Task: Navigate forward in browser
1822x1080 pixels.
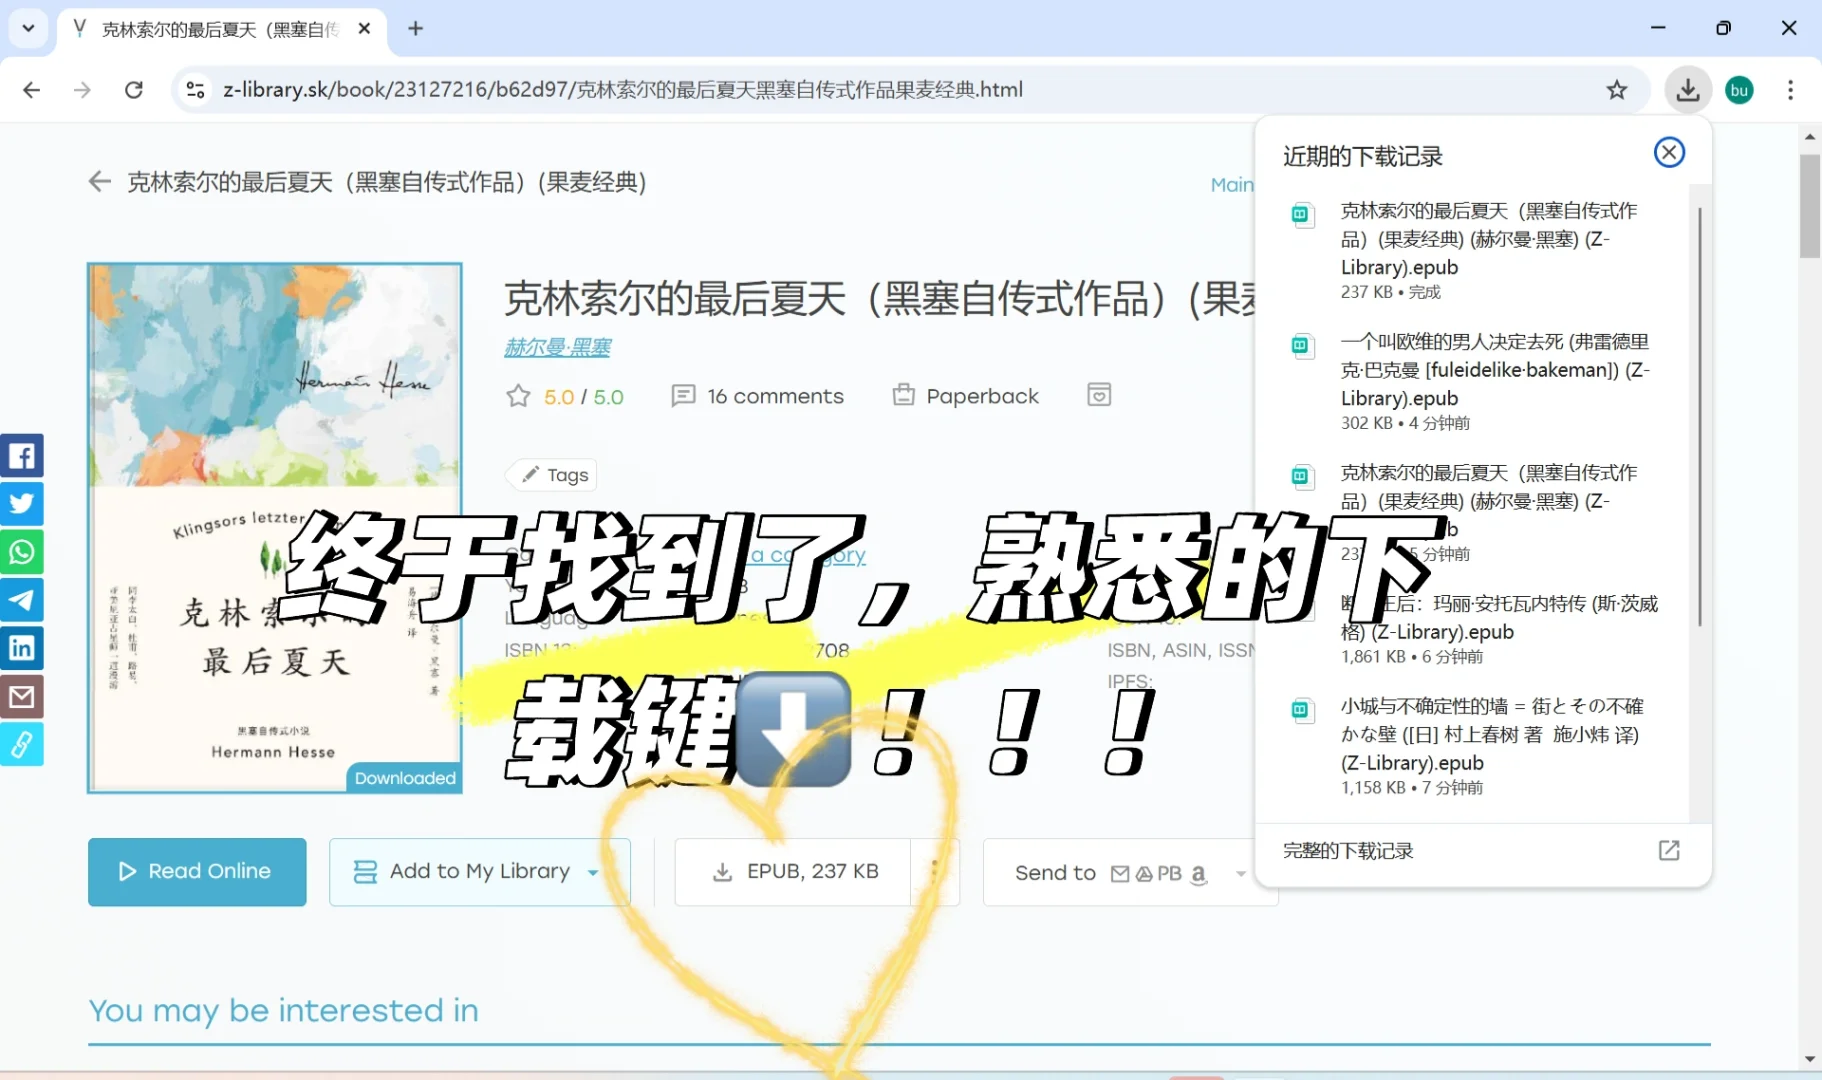Action: coord(82,90)
